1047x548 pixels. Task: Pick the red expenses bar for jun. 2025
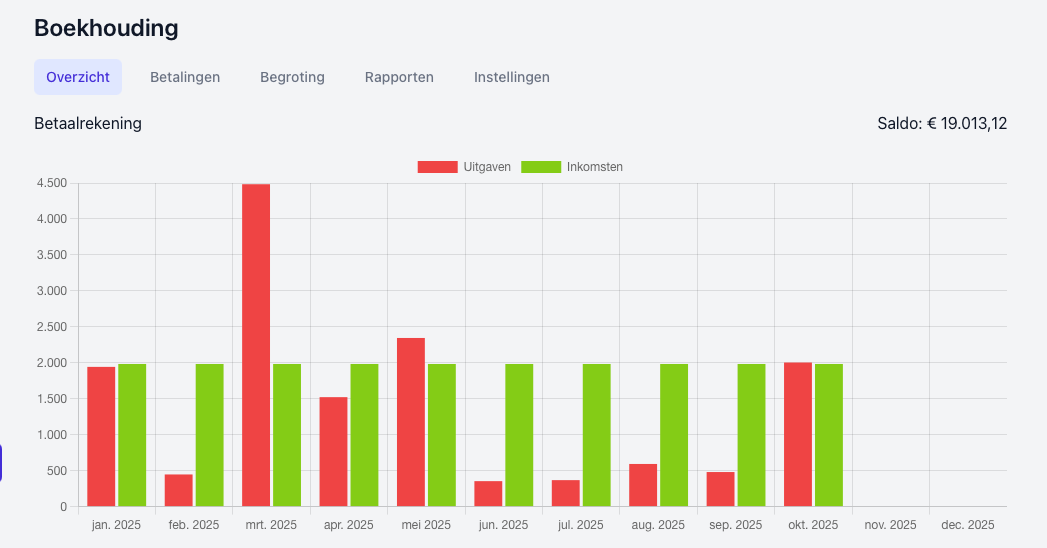click(x=488, y=494)
